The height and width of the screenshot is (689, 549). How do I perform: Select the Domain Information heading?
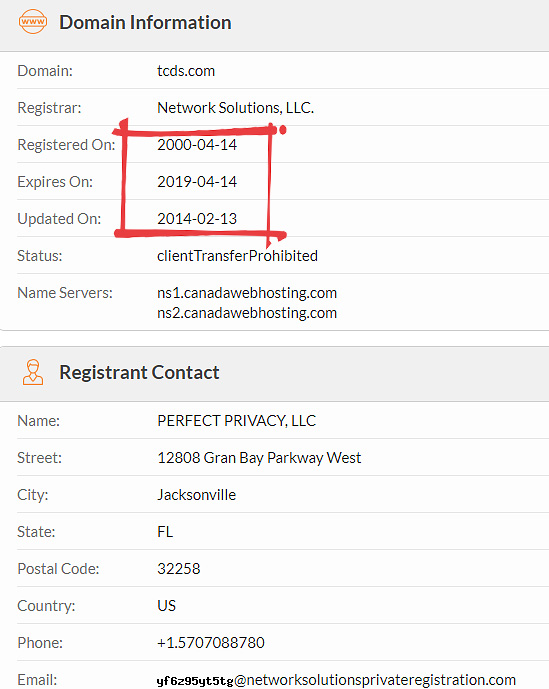pos(145,22)
